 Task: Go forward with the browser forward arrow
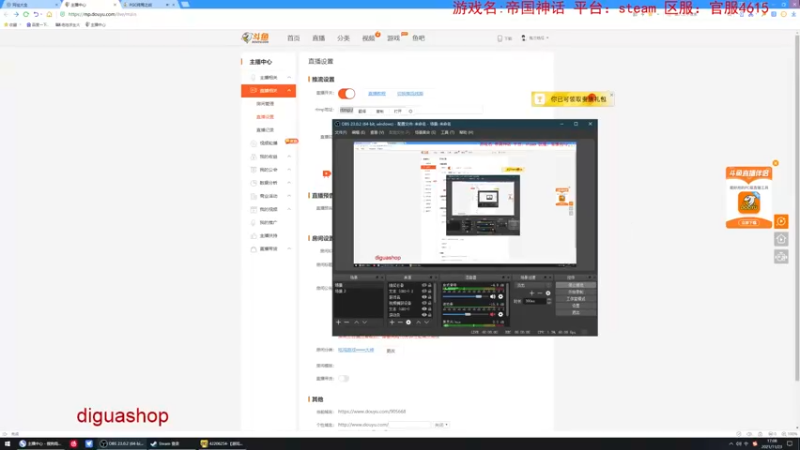point(16,14)
